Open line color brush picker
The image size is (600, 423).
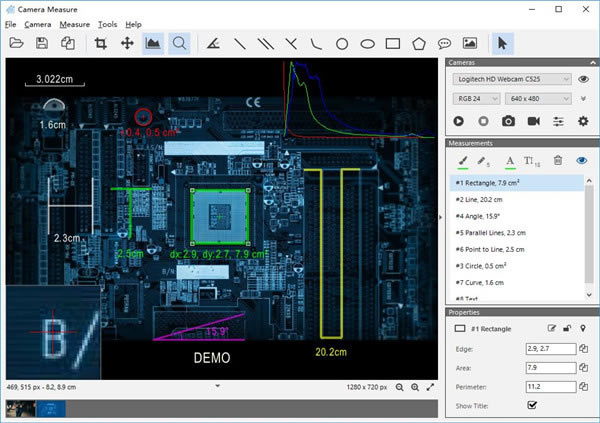point(463,160)
